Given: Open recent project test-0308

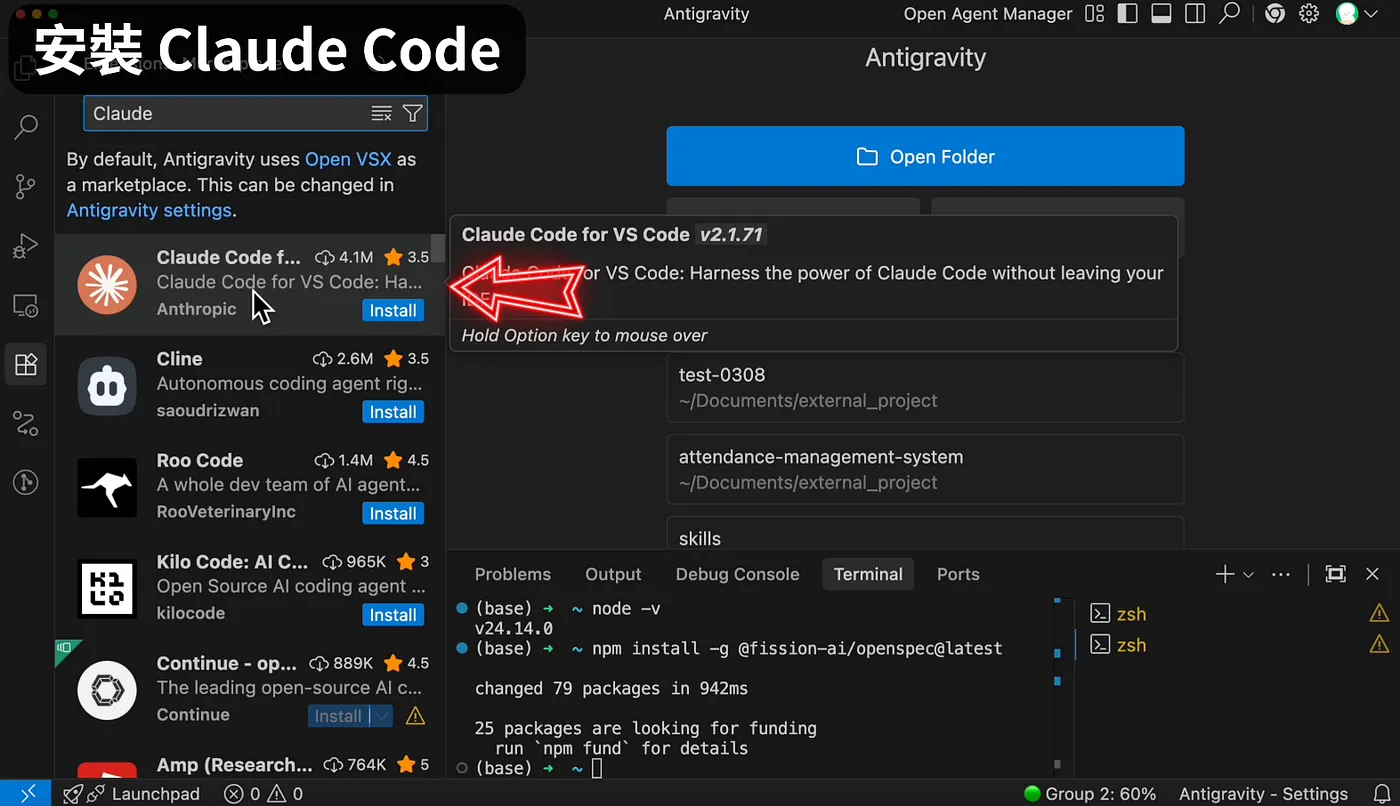Looking at the screenshot, I should click(925, 387).
